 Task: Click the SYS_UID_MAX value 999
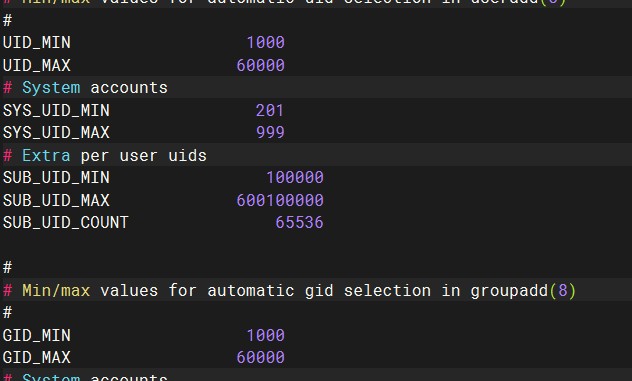tap(270, 132)
